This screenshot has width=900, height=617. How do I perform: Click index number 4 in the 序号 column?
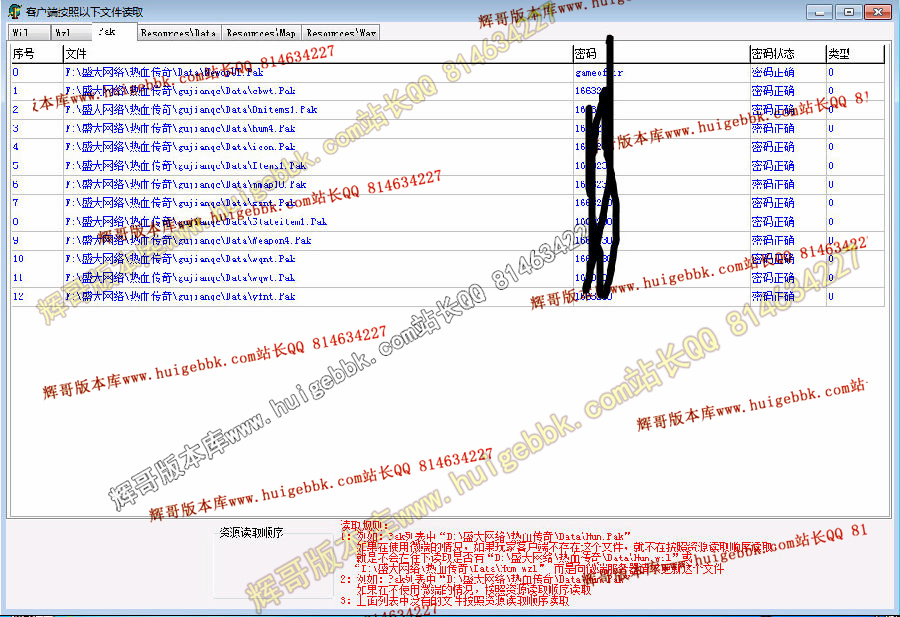(15, 147)
